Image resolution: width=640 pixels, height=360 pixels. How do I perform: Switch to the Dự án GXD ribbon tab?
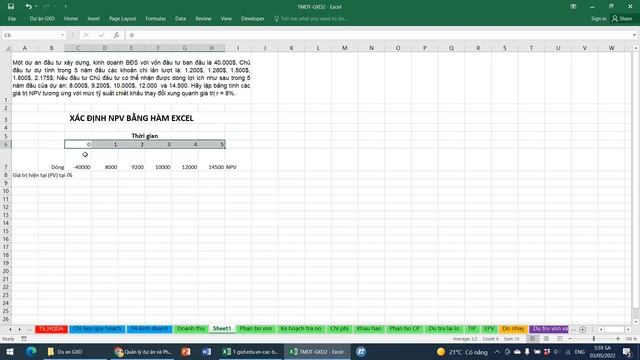tap(42, 19)
